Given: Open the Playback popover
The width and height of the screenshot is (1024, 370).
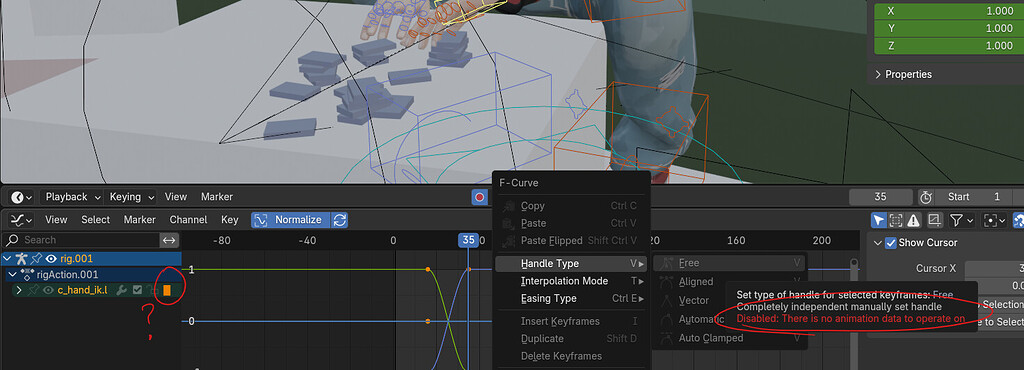Looking at the screenshot, I should [x=72, y=196].
